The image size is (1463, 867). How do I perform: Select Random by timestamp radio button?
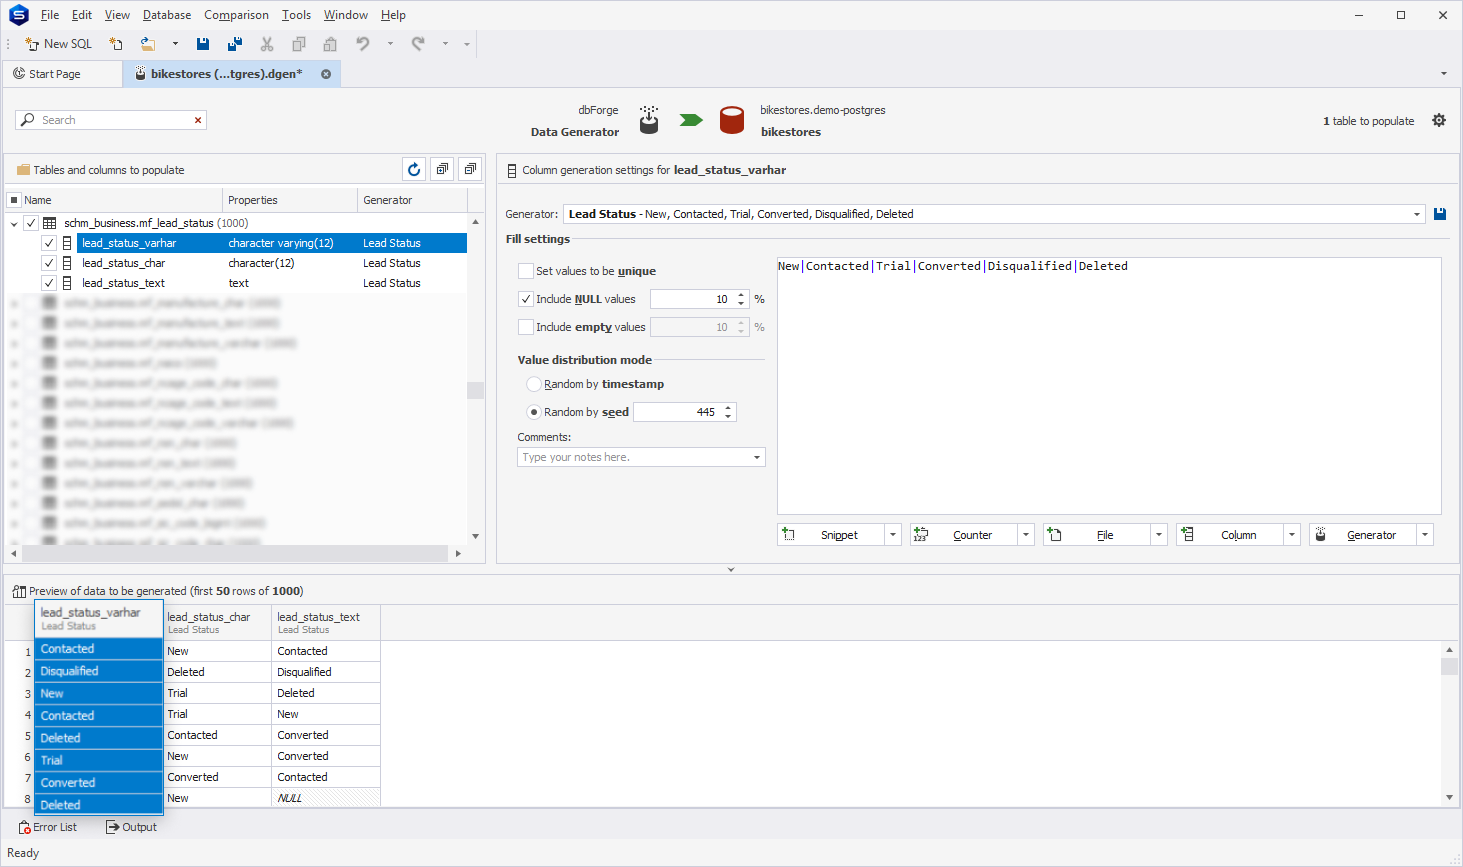pos(534,384)
